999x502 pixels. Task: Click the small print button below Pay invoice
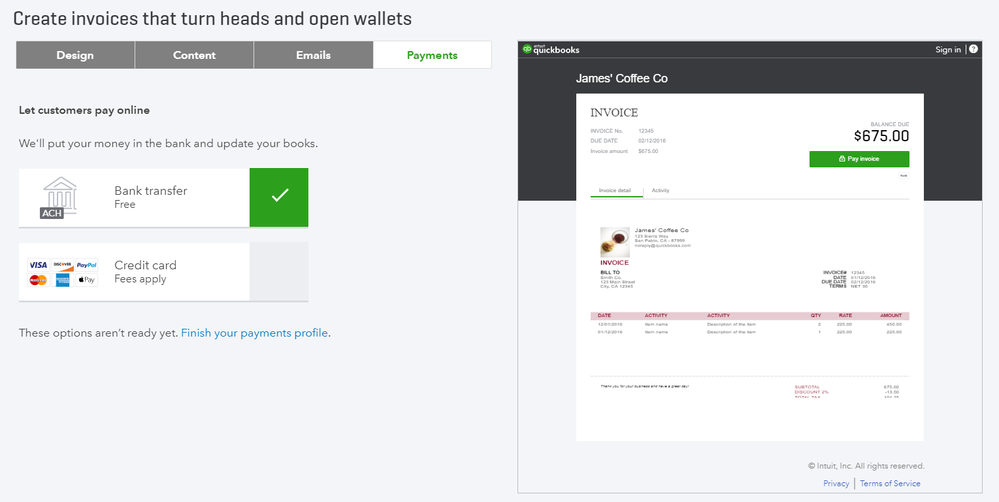[903, 175]
